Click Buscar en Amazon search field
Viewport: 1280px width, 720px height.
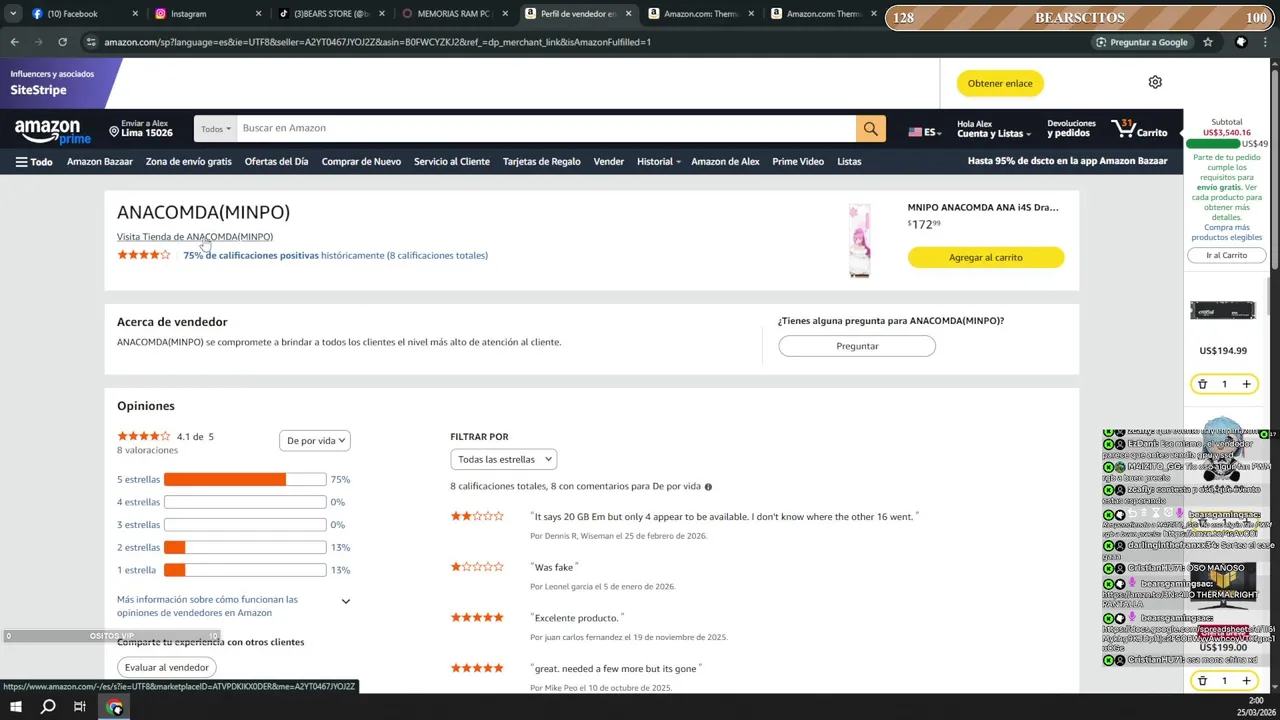point(546,128)
